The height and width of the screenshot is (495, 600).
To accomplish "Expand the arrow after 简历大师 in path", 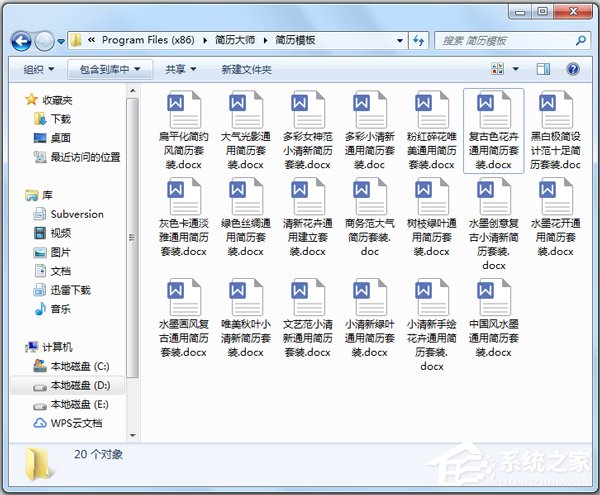I will pyautogui.click(x=265, y=41).
